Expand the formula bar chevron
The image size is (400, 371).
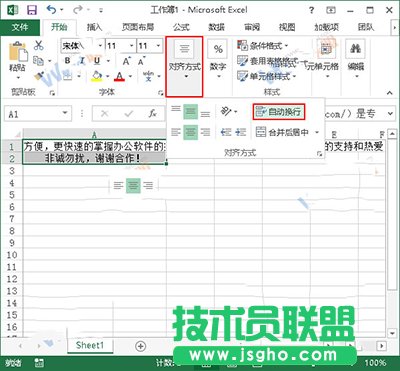[390, 114]
